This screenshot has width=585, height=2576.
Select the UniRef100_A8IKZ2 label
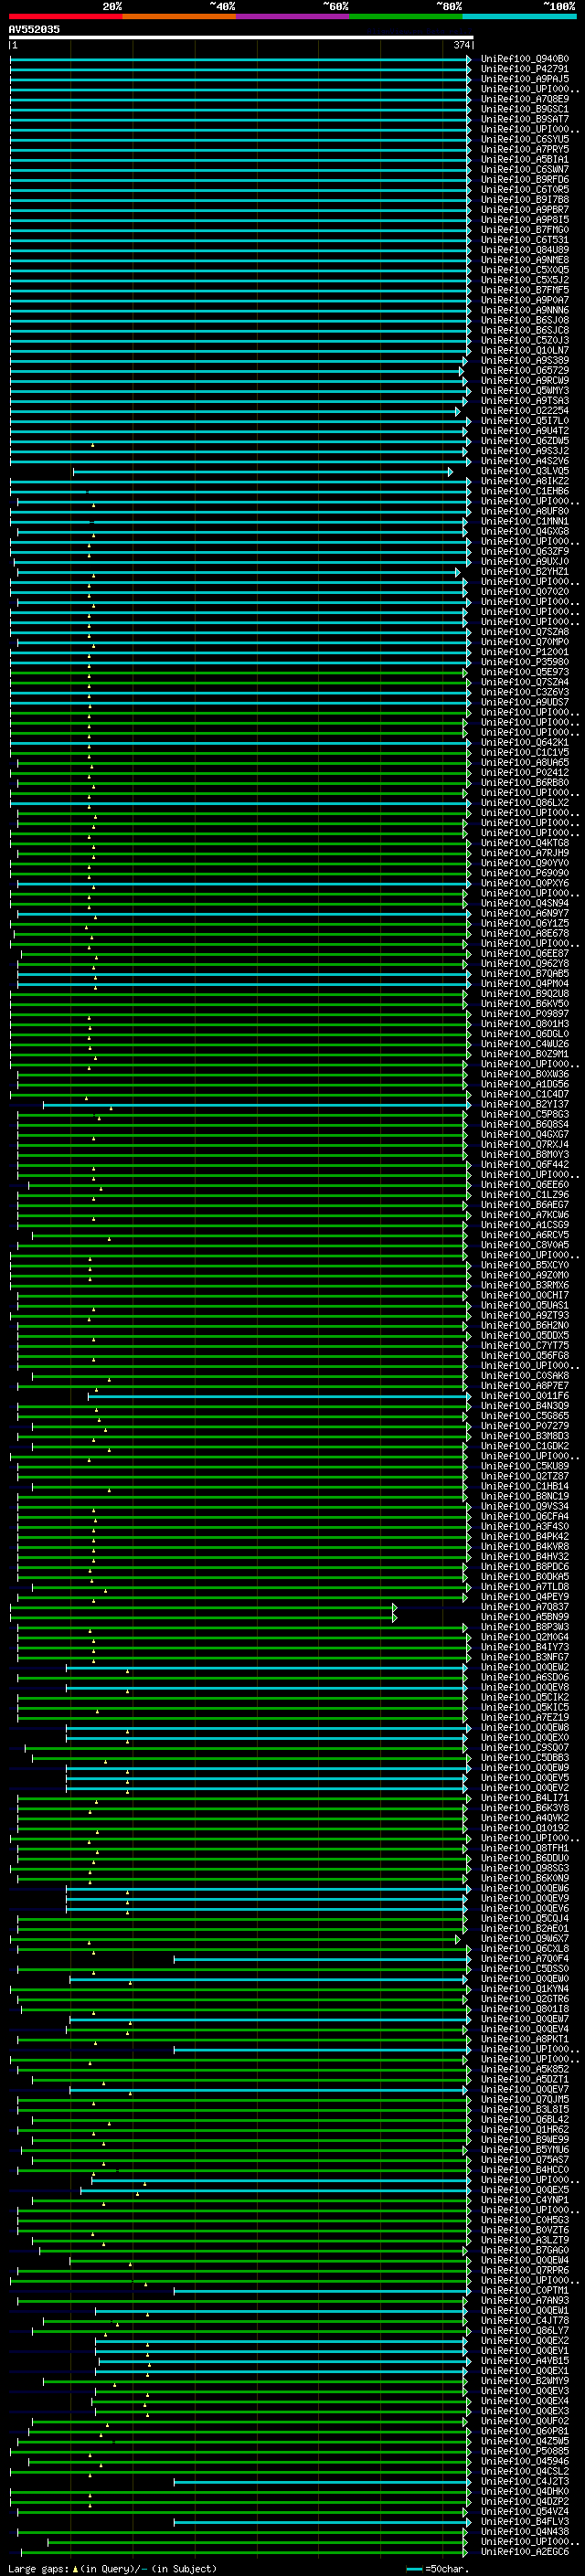pos(525,481)
